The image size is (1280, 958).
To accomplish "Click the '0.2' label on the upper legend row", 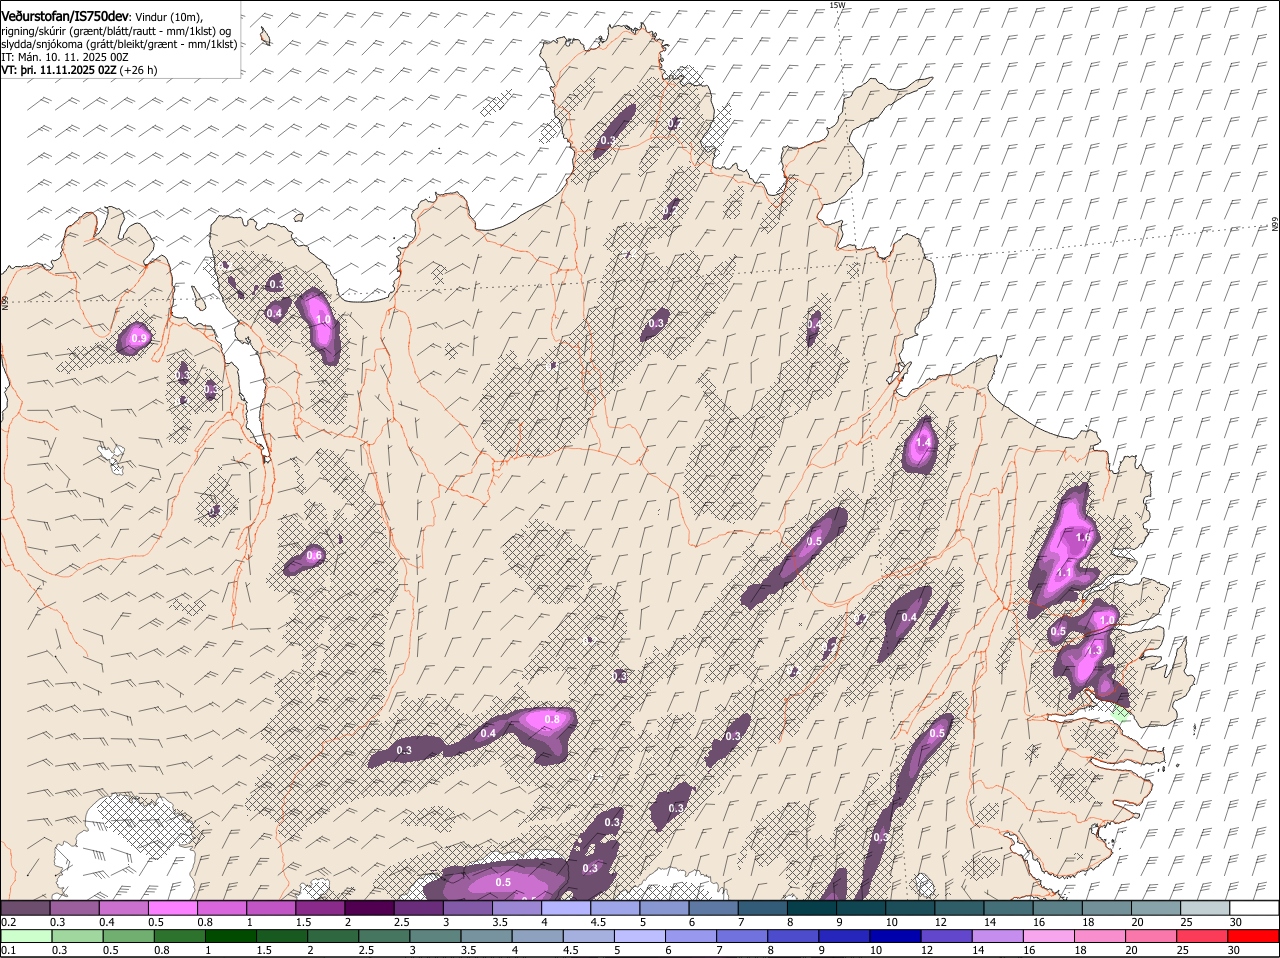I will [8, 921].
